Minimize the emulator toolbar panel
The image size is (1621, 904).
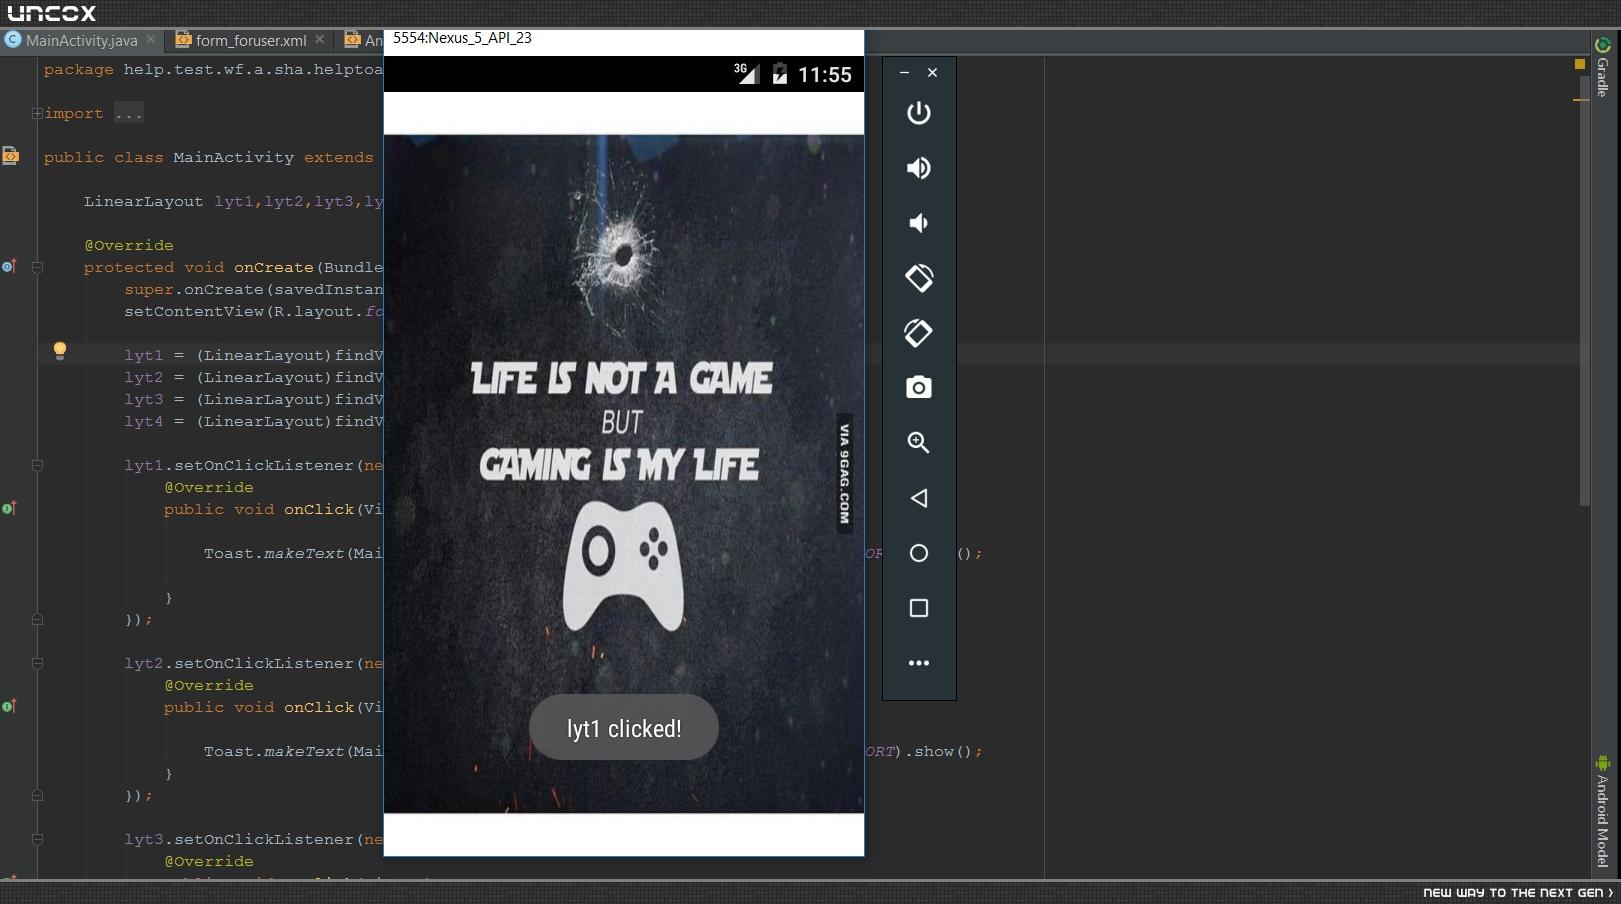[904, 73]
